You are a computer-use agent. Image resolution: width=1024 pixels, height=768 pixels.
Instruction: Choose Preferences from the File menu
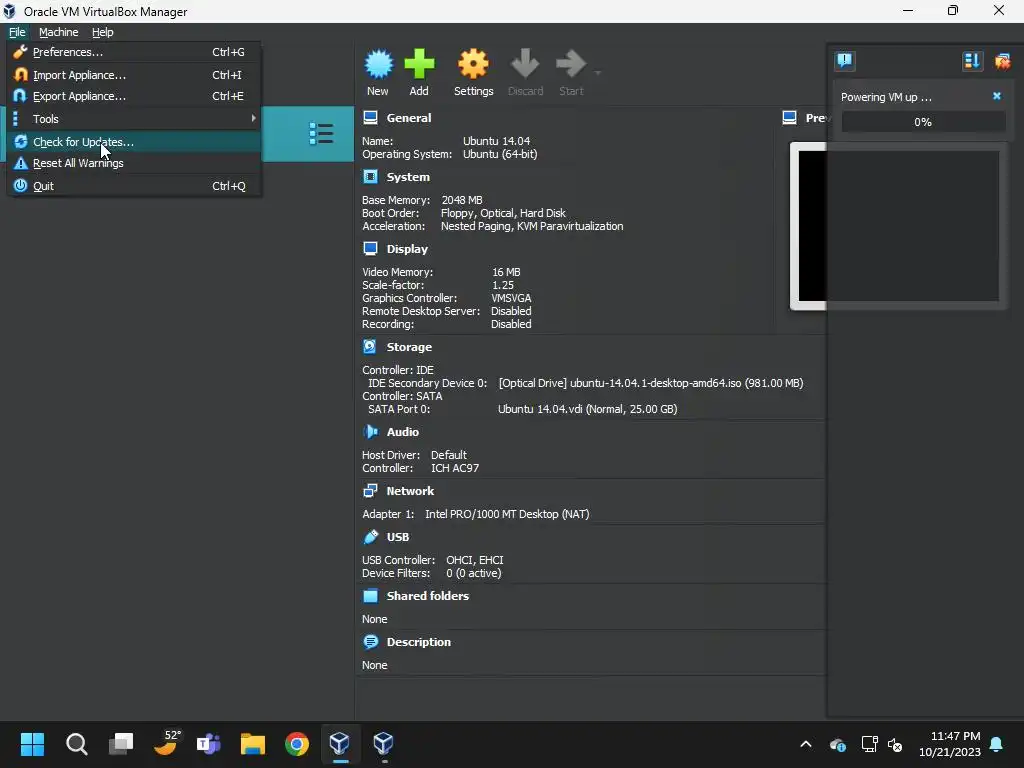134,52
